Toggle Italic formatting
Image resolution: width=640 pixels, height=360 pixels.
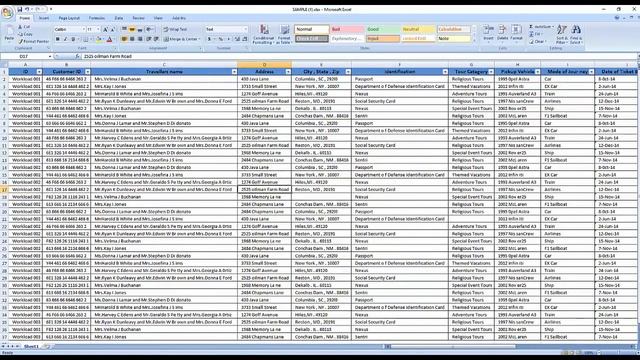click(x=65, y=39)
